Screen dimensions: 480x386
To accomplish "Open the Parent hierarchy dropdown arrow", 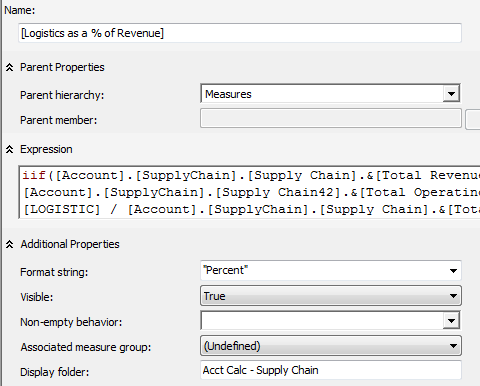I will [451, 94].
